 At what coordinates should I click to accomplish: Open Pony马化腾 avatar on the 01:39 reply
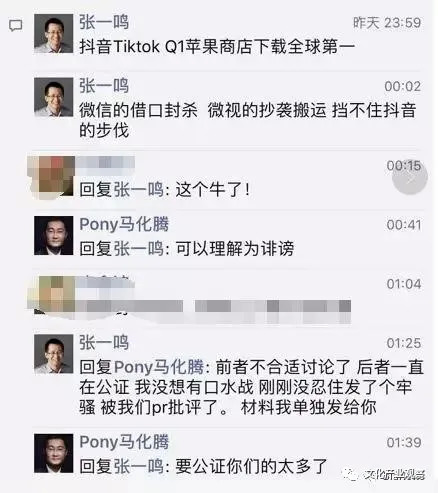point(53,453)
